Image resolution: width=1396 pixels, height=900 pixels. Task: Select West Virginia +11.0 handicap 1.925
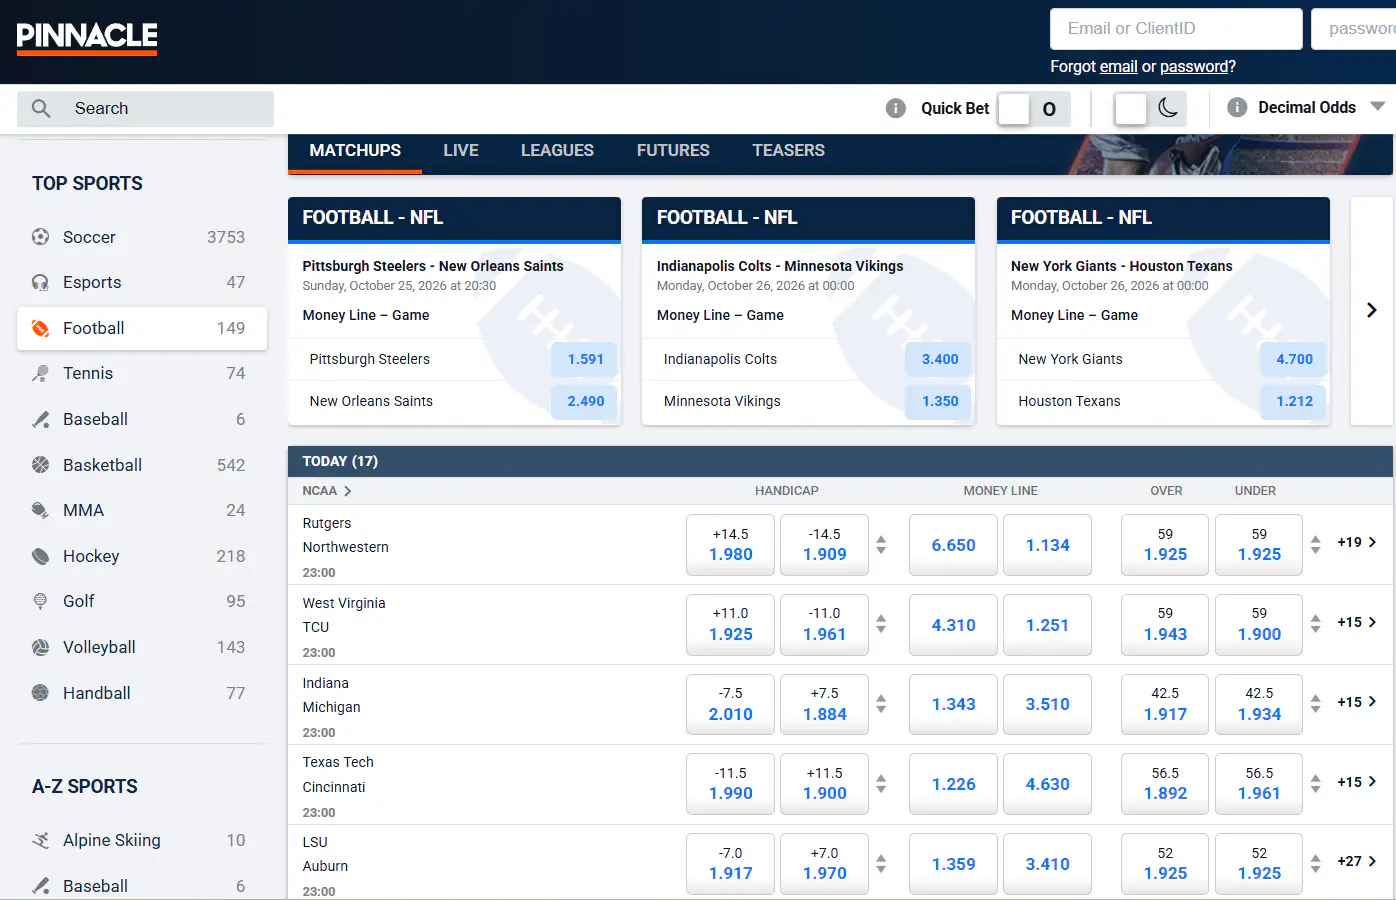pyautogui.click(x=730, y=624)
